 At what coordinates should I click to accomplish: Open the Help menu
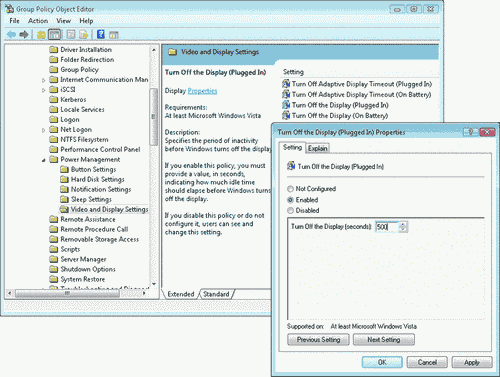pos(86,21)
